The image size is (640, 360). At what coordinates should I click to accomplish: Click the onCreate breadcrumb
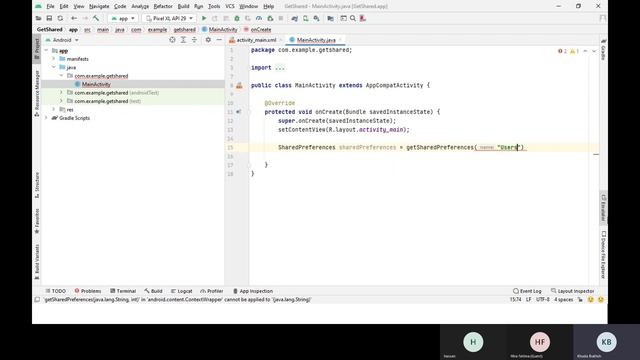click(x=261, y=29)
